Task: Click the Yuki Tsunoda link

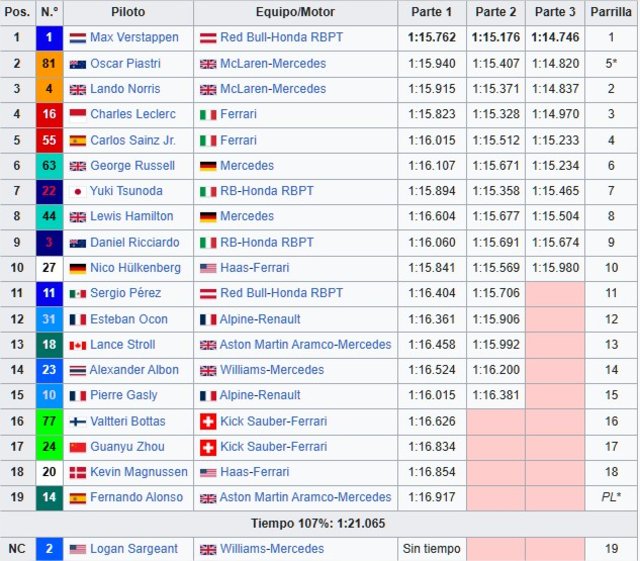Action: click(126, 191)
